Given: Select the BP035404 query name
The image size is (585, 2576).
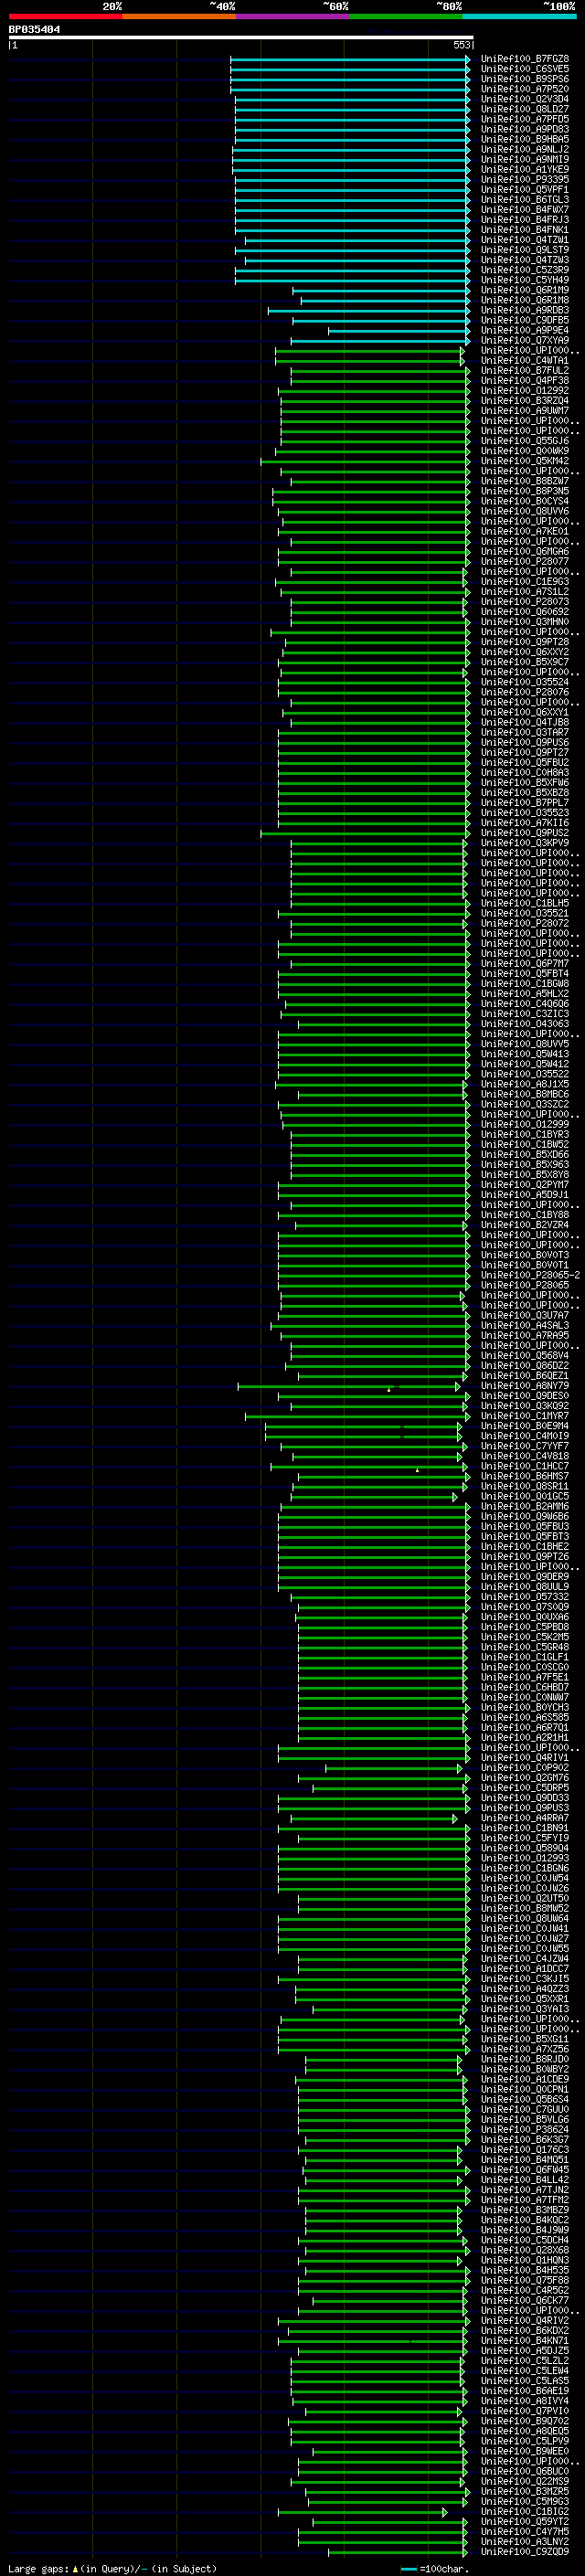Looking at the screenshot, I should point(34,30).
